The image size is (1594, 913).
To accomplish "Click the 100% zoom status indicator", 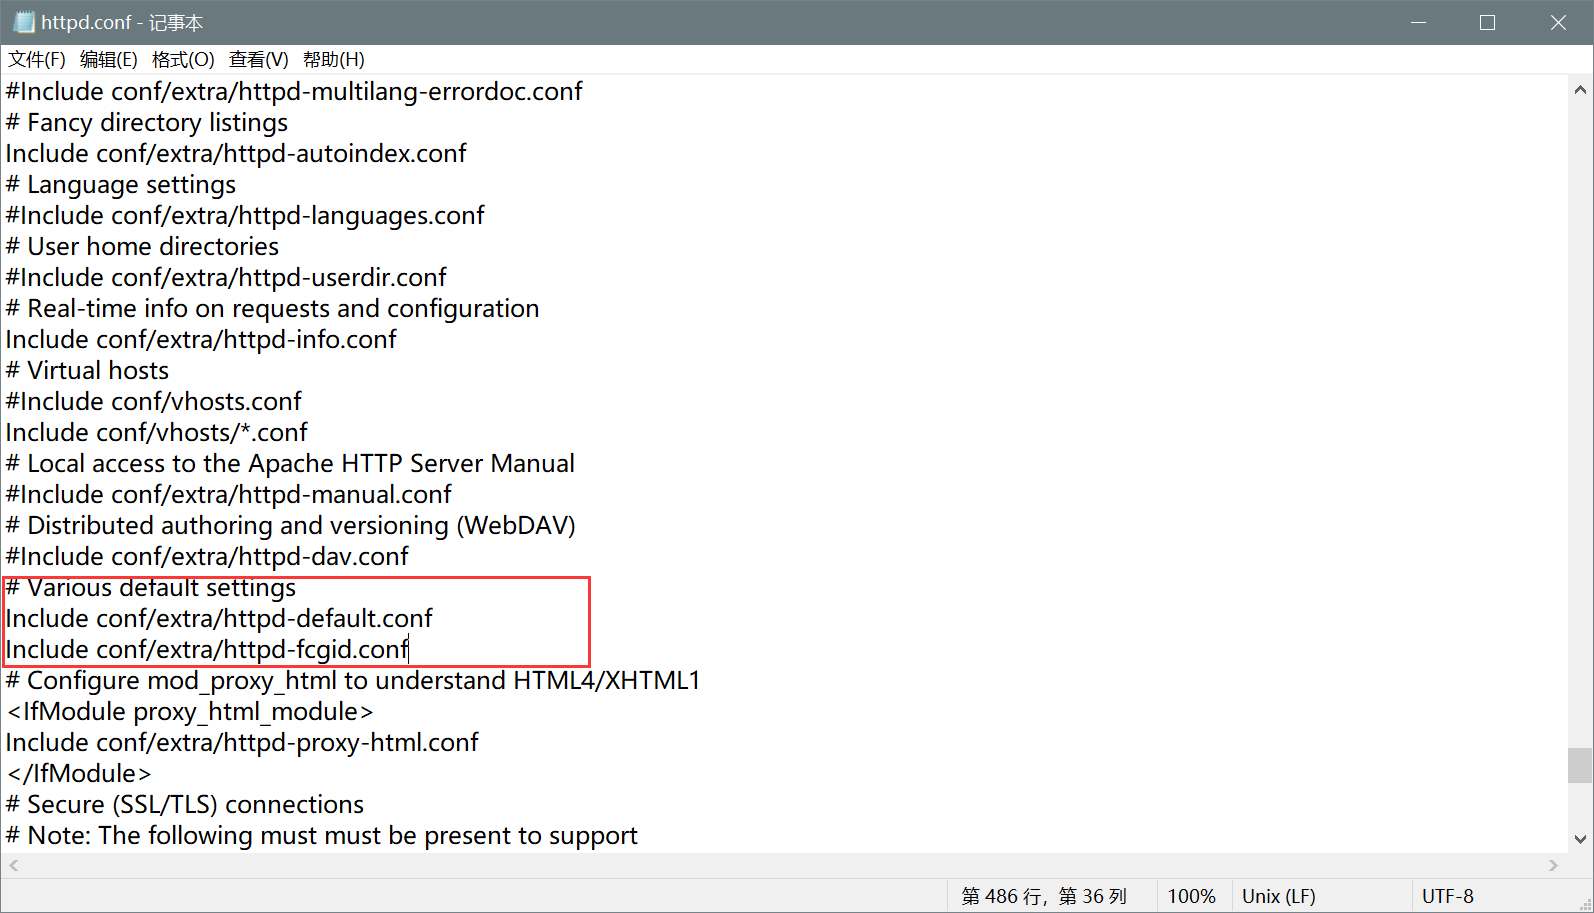I will tap(1192, 897).
